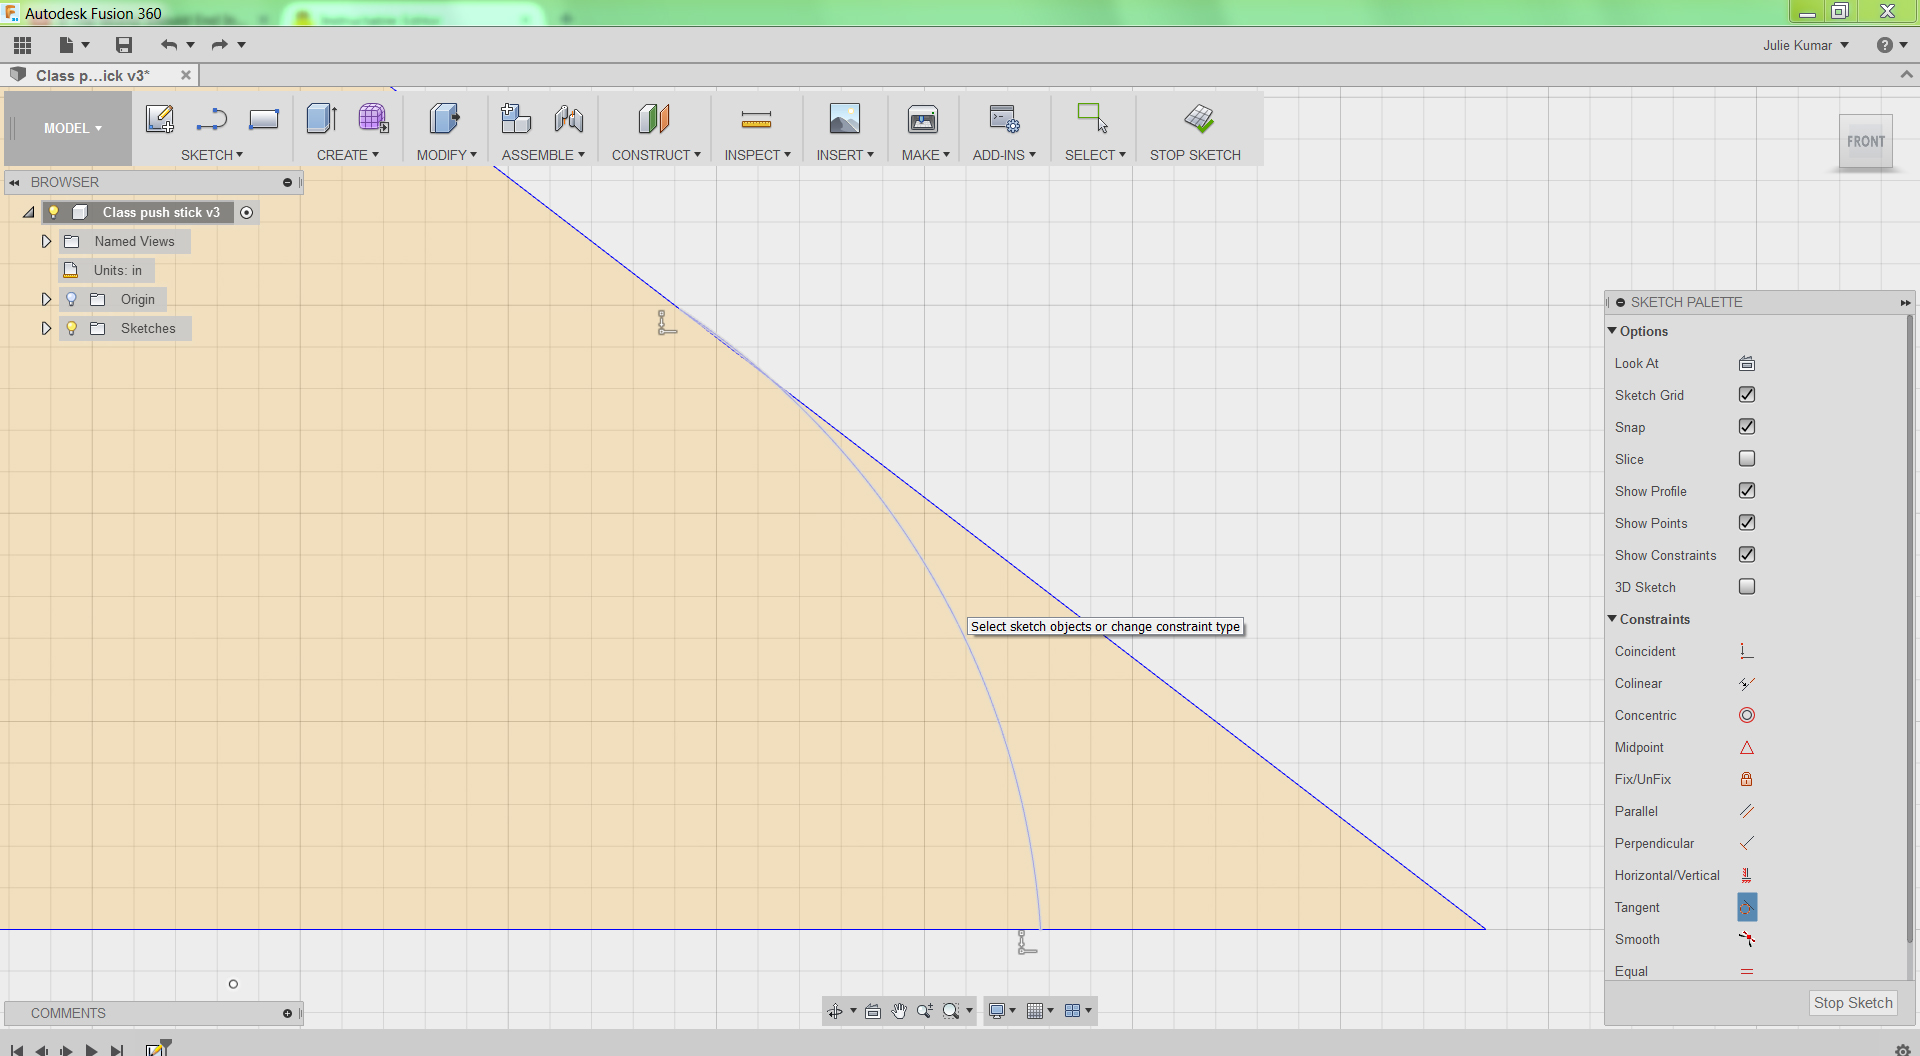Apply the Fix/UnFix lock constraint
This screenshot has height=1056, width=1920.
pyautogui.click(x=1747, y=779)
